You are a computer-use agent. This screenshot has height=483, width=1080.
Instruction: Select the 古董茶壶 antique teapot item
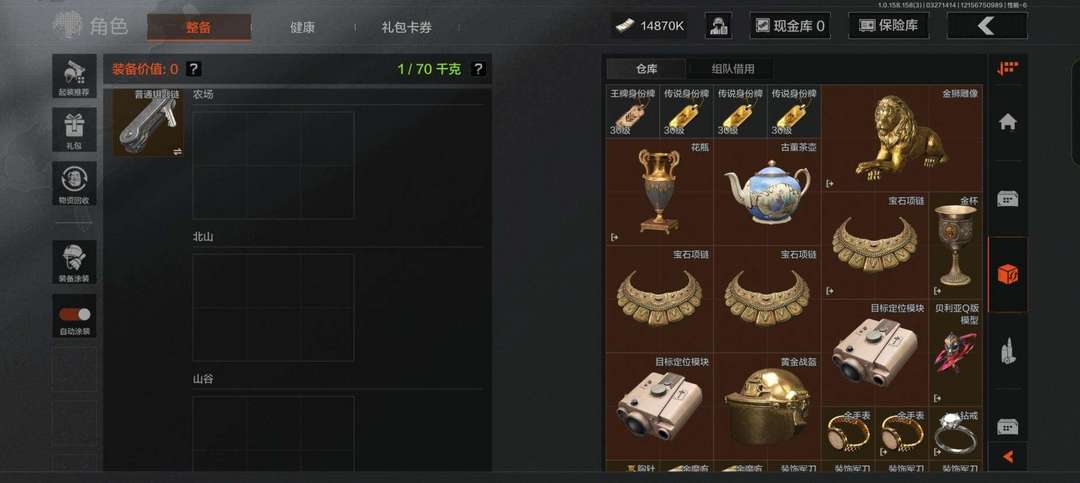[x=767, y=192]
